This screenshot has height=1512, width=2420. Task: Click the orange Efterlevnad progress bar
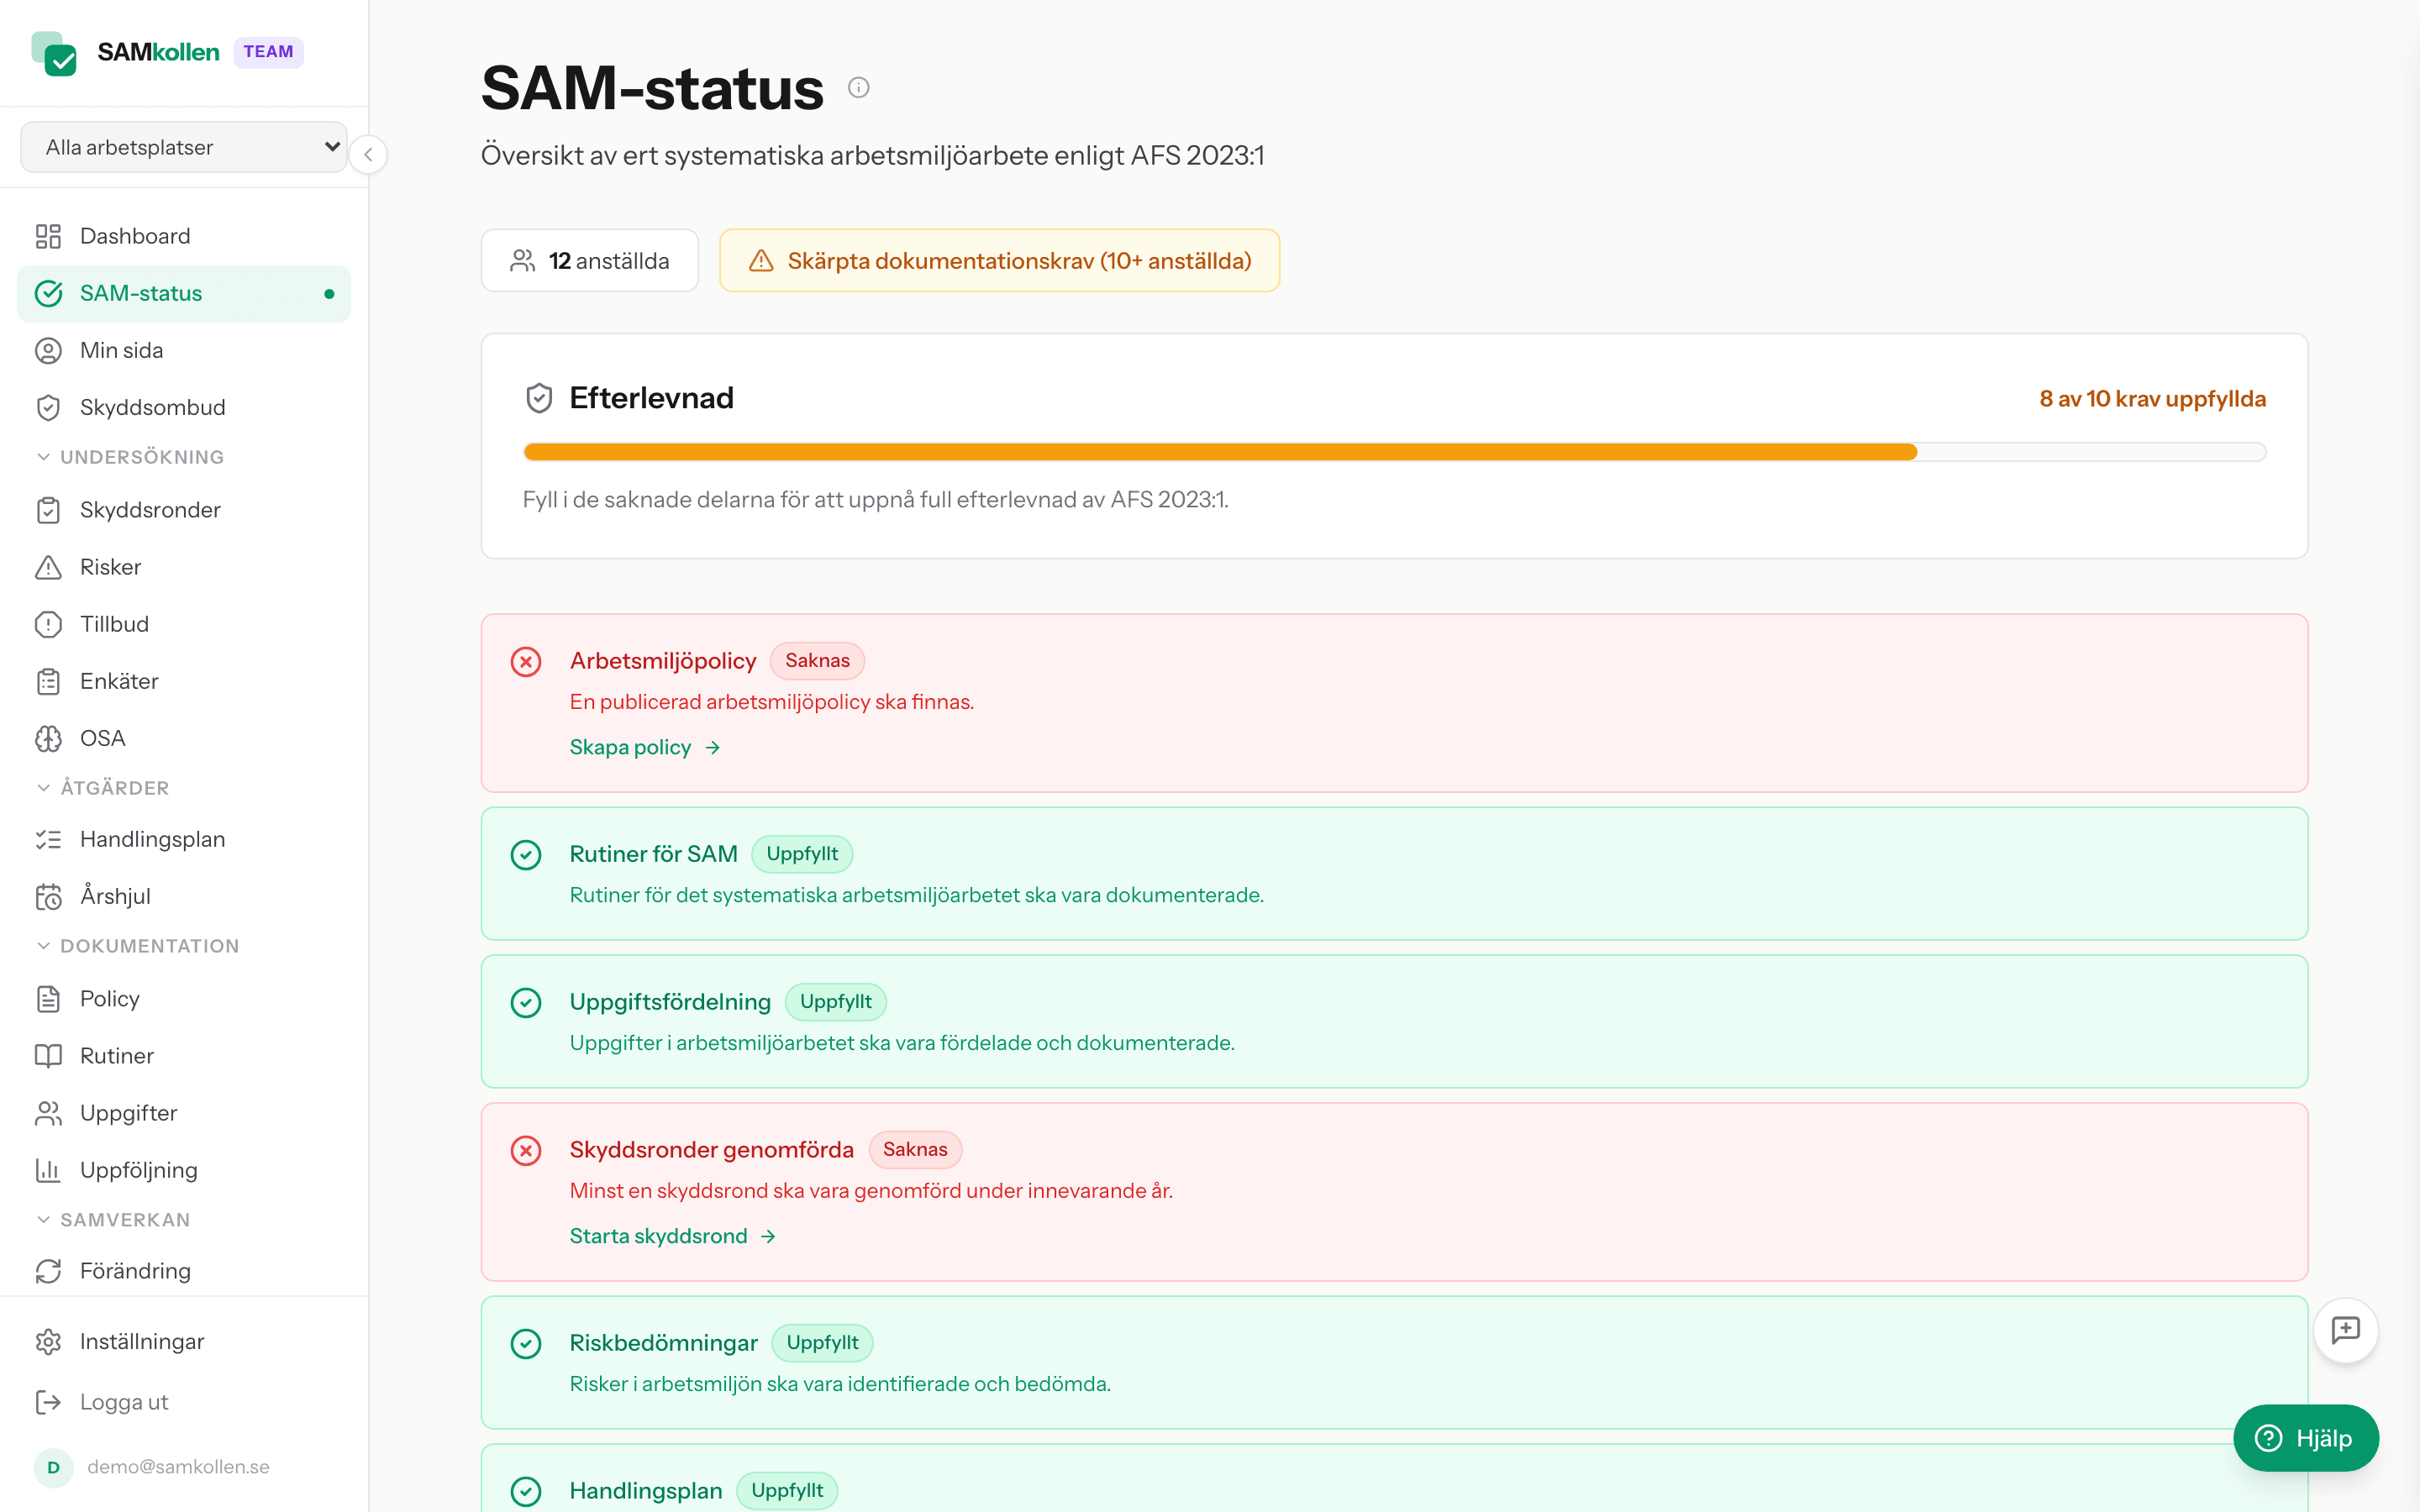click(1200, 451)
